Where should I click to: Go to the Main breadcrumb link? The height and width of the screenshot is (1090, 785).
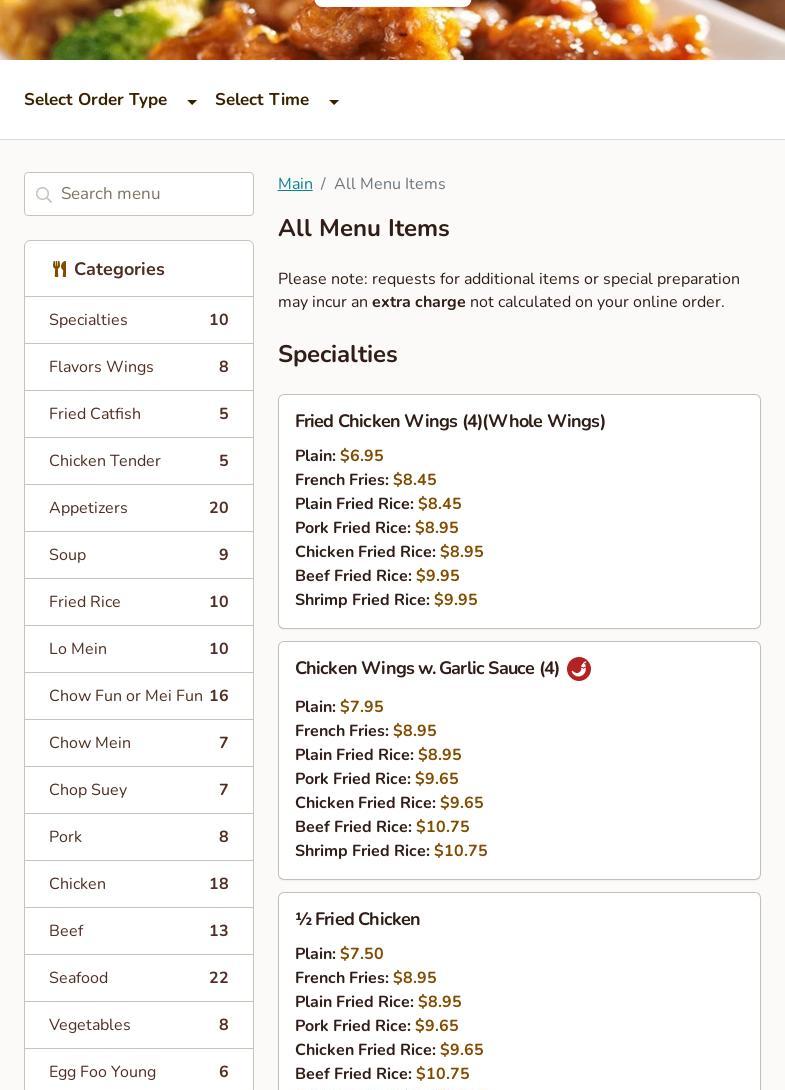295,184
